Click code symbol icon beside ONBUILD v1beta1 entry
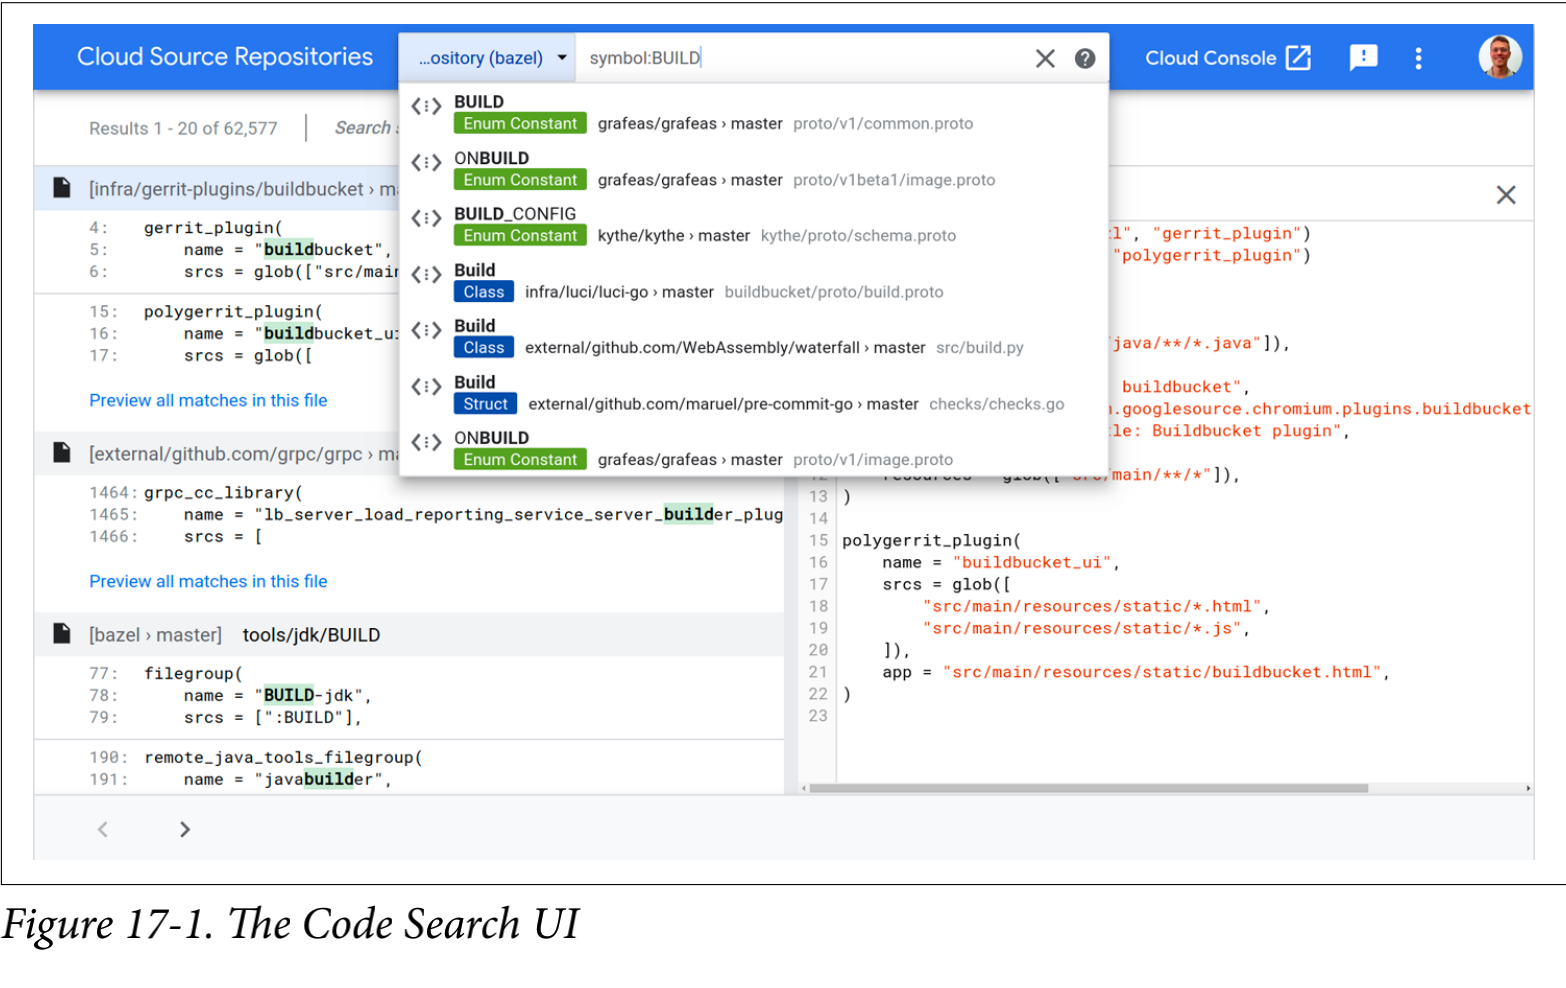This screenshot has width=1566, height=988. click(426, 162)
